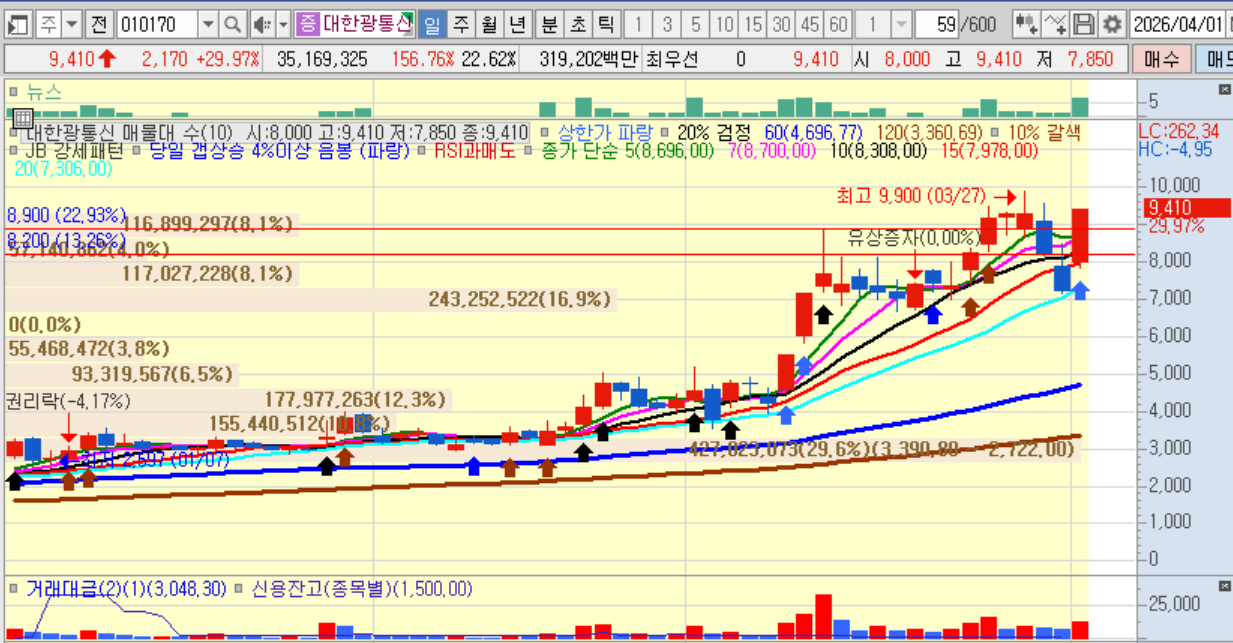Expand the stock code 010170 dropdown

pos(207,23)
